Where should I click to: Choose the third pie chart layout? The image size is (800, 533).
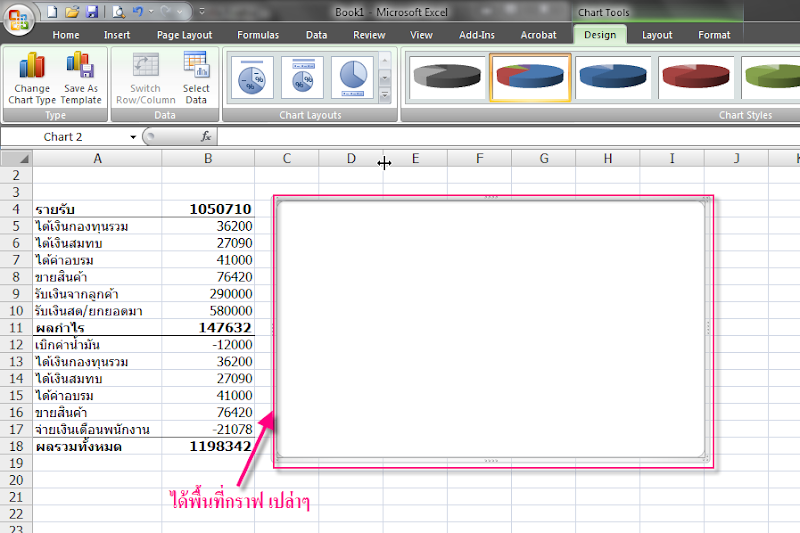pos(353,78)
